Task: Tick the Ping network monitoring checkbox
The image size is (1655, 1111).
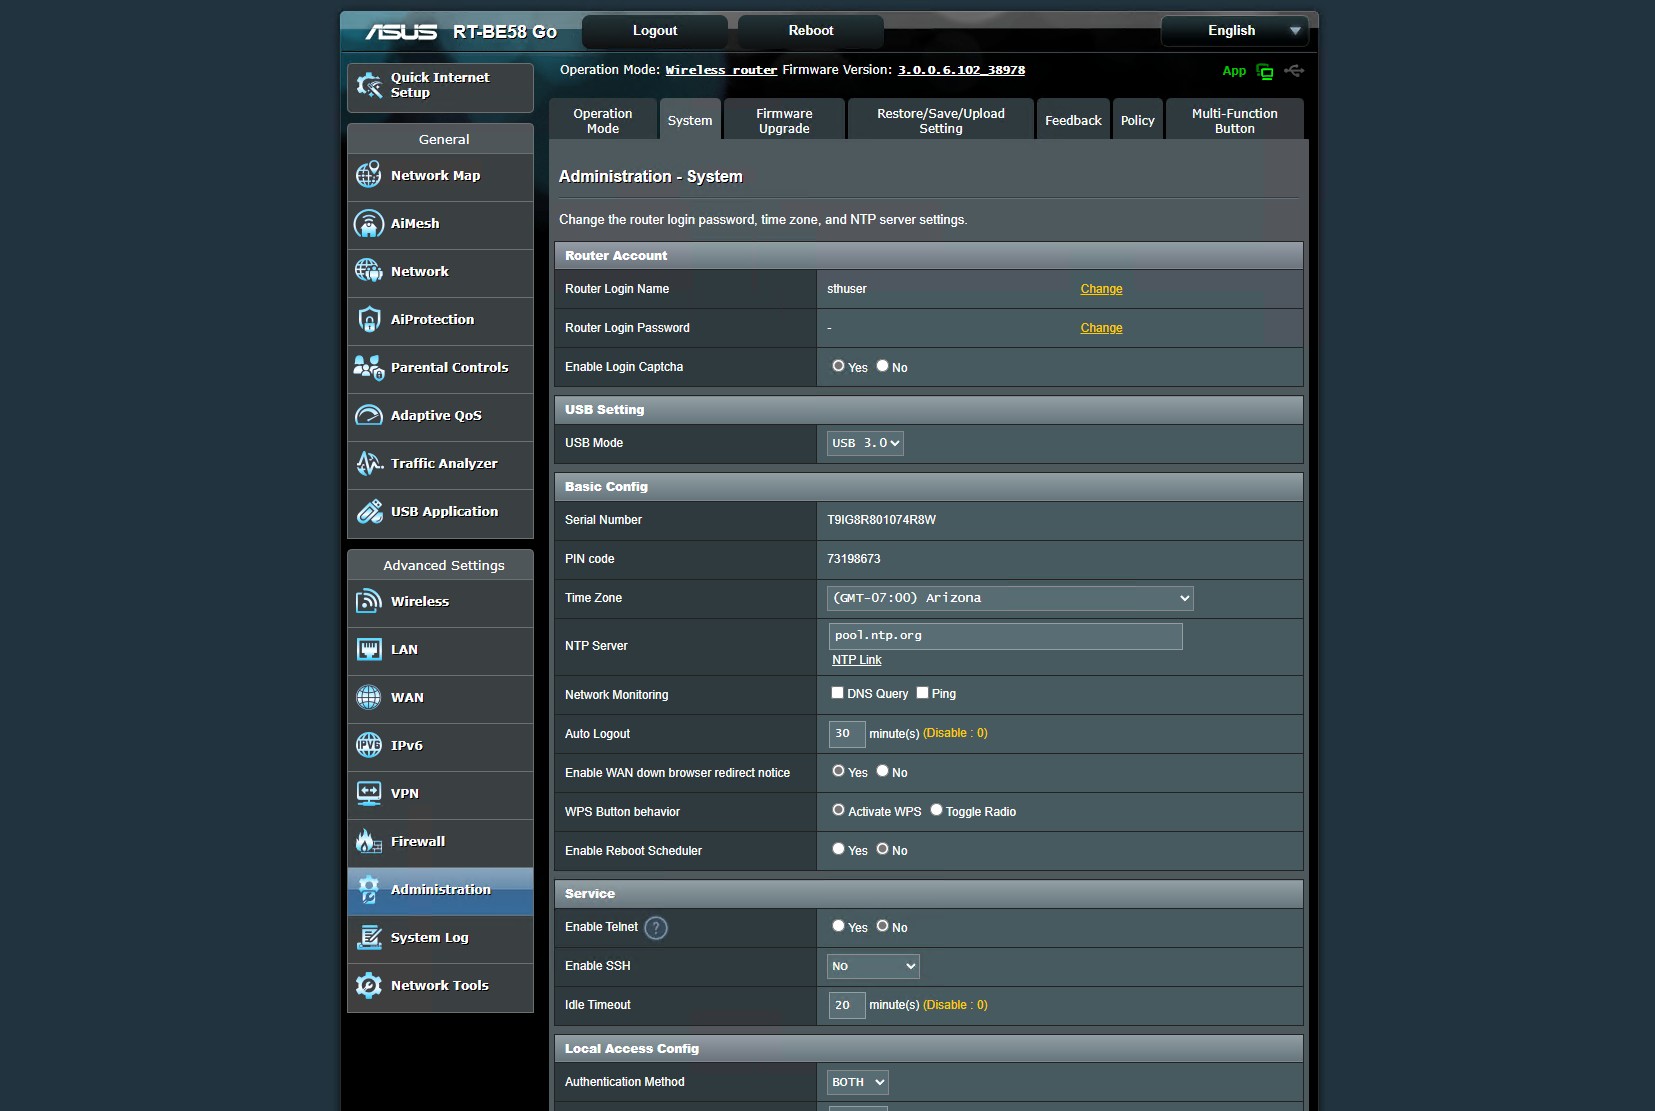Action: pyautogui.click(x=922, y=693)
